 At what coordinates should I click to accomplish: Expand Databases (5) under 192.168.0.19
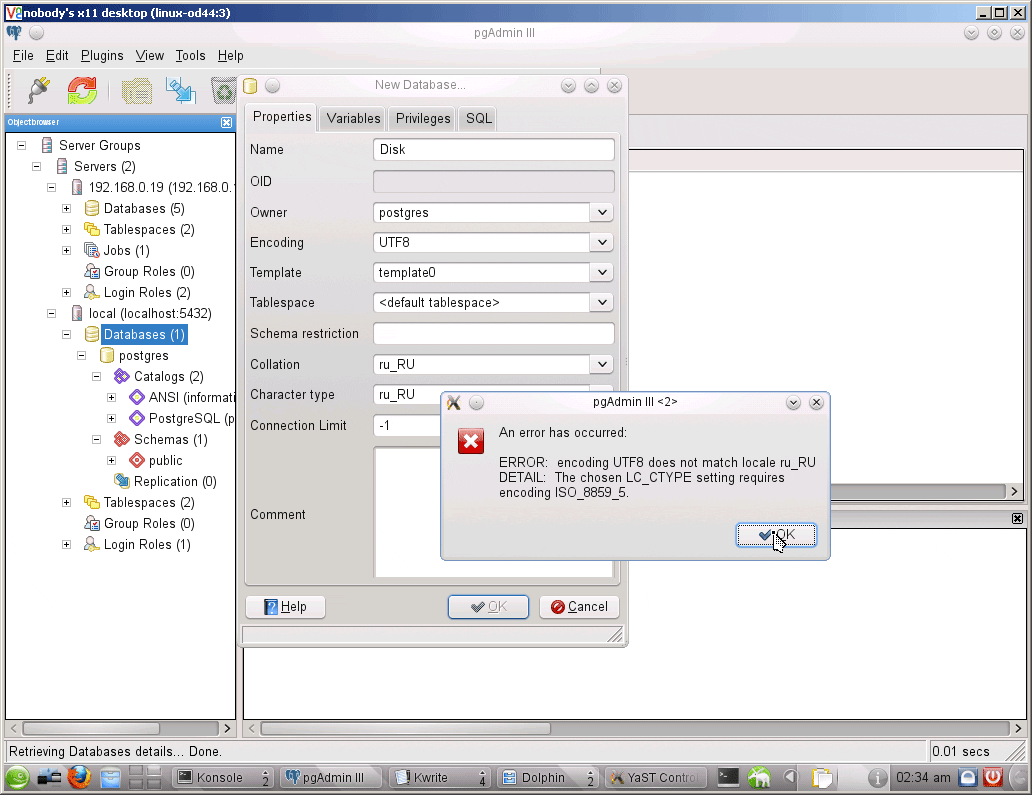coord(66,209)
